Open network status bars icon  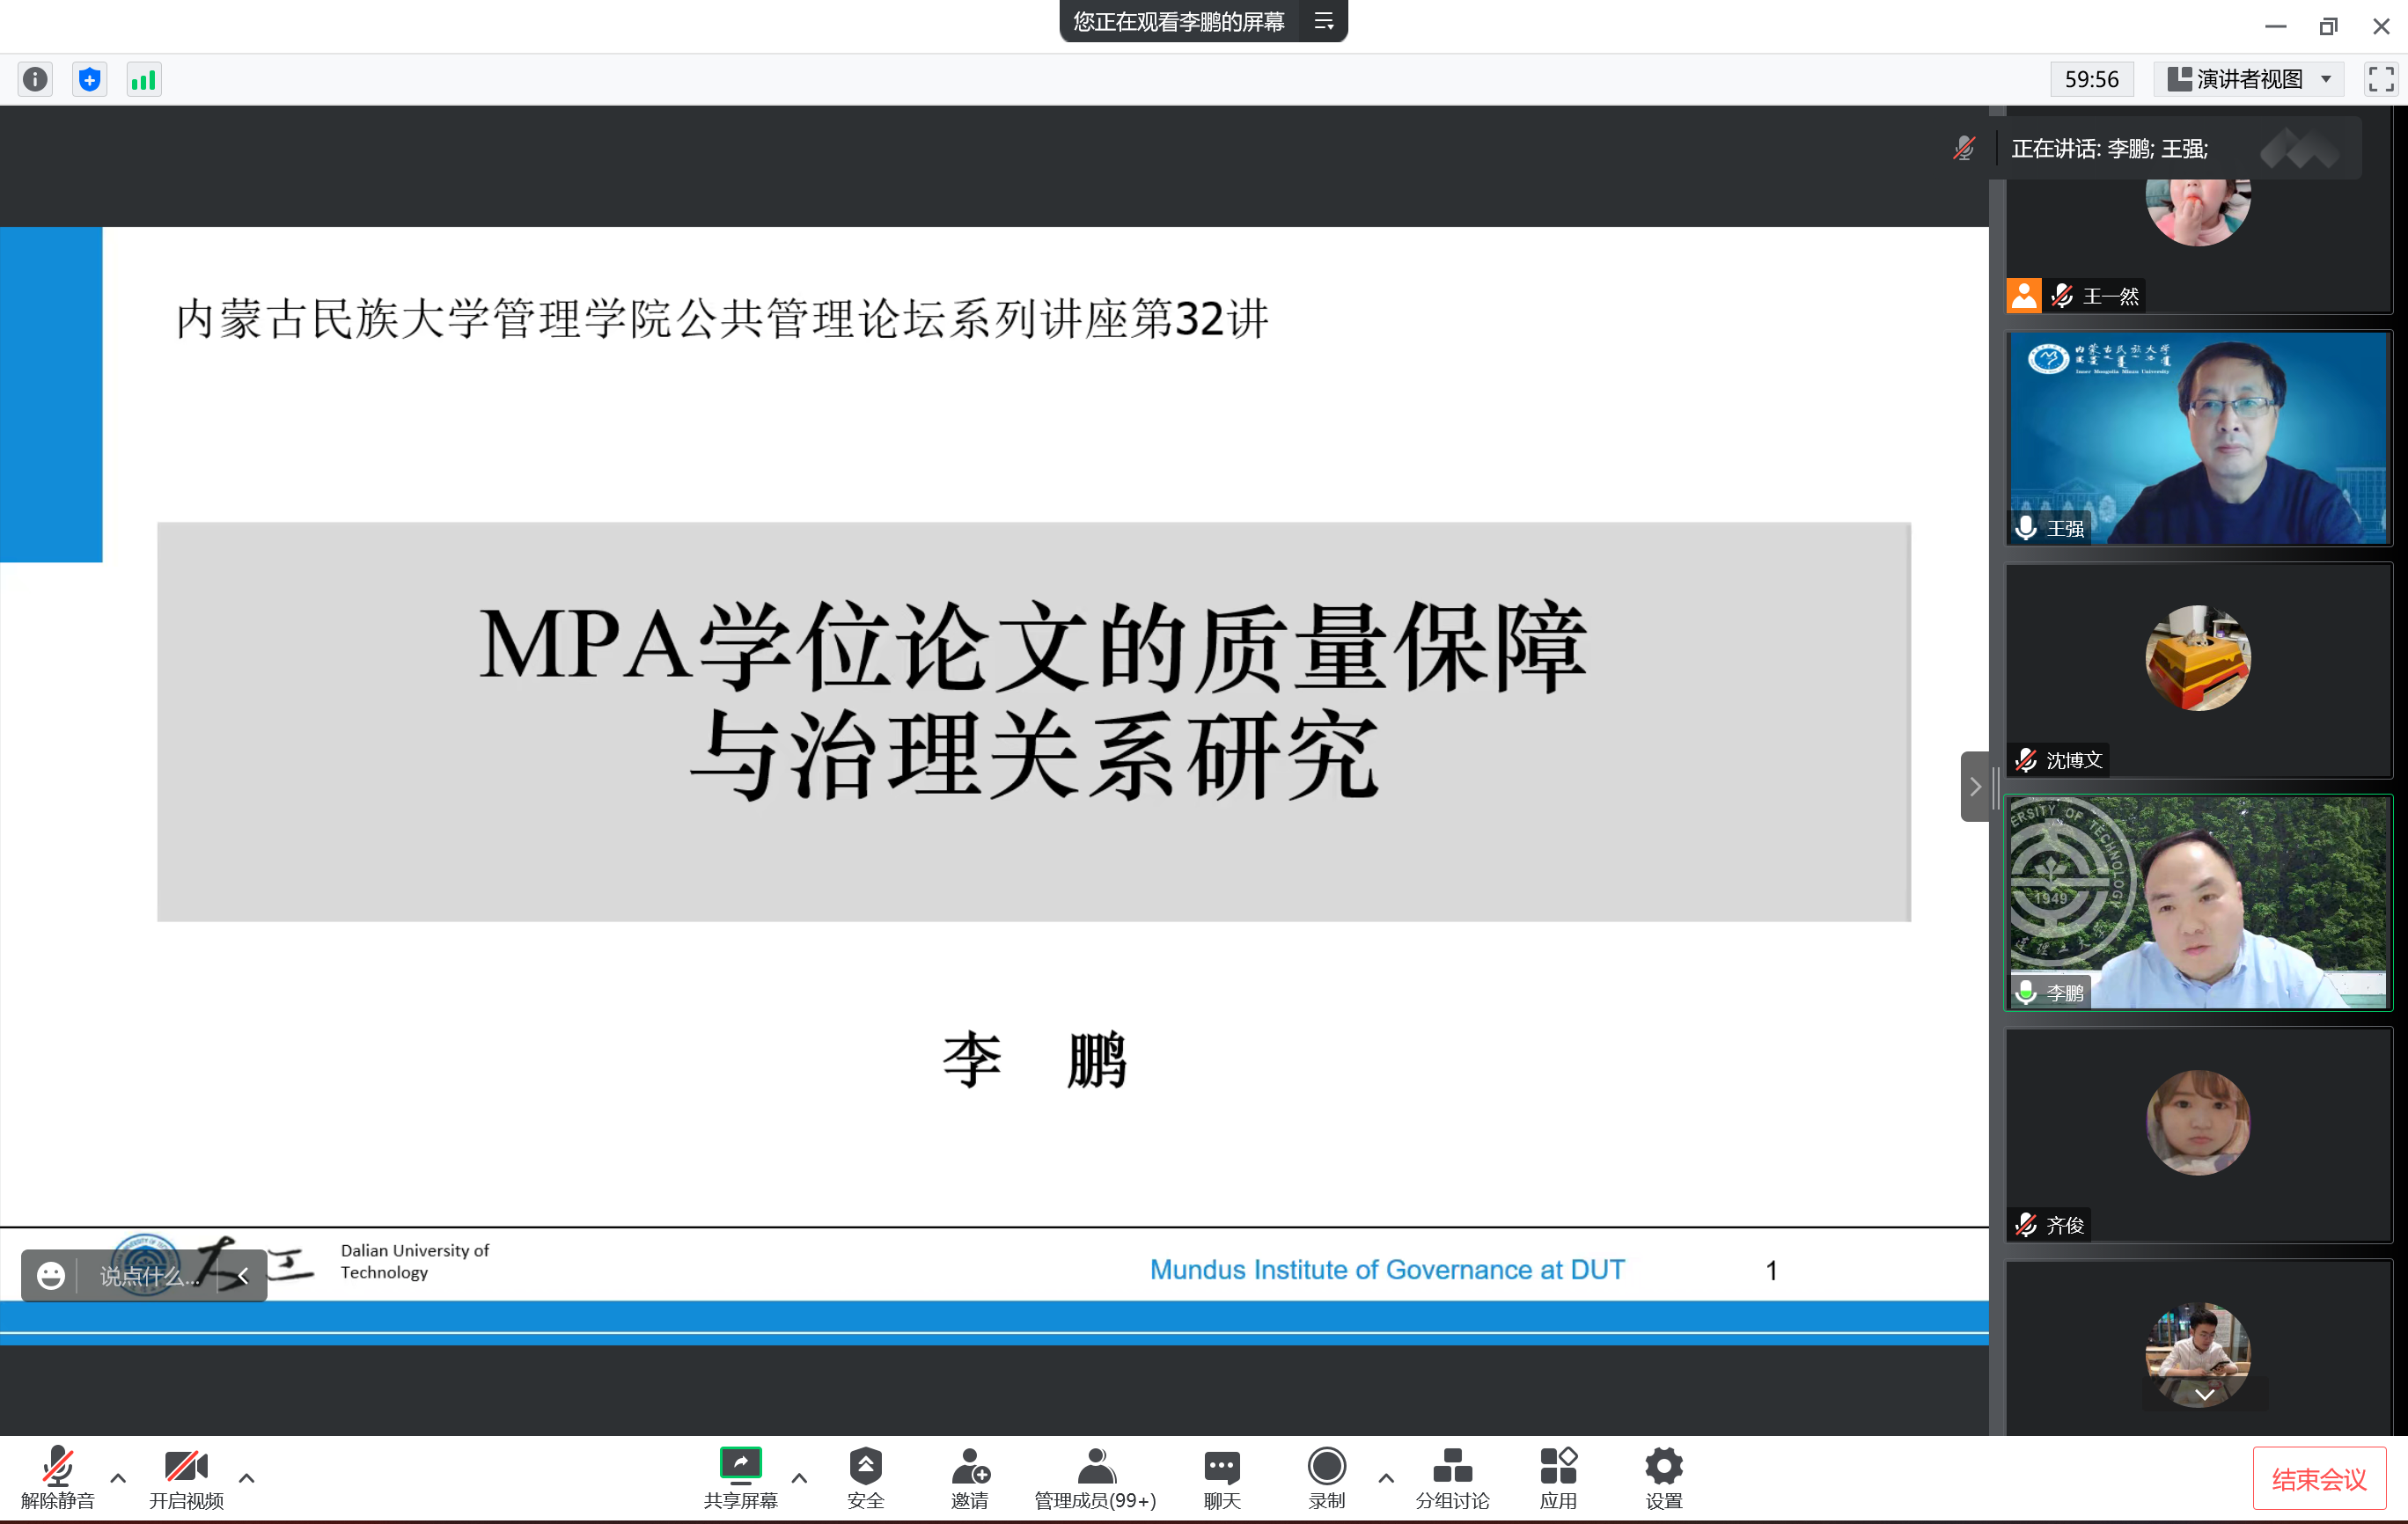144,79
